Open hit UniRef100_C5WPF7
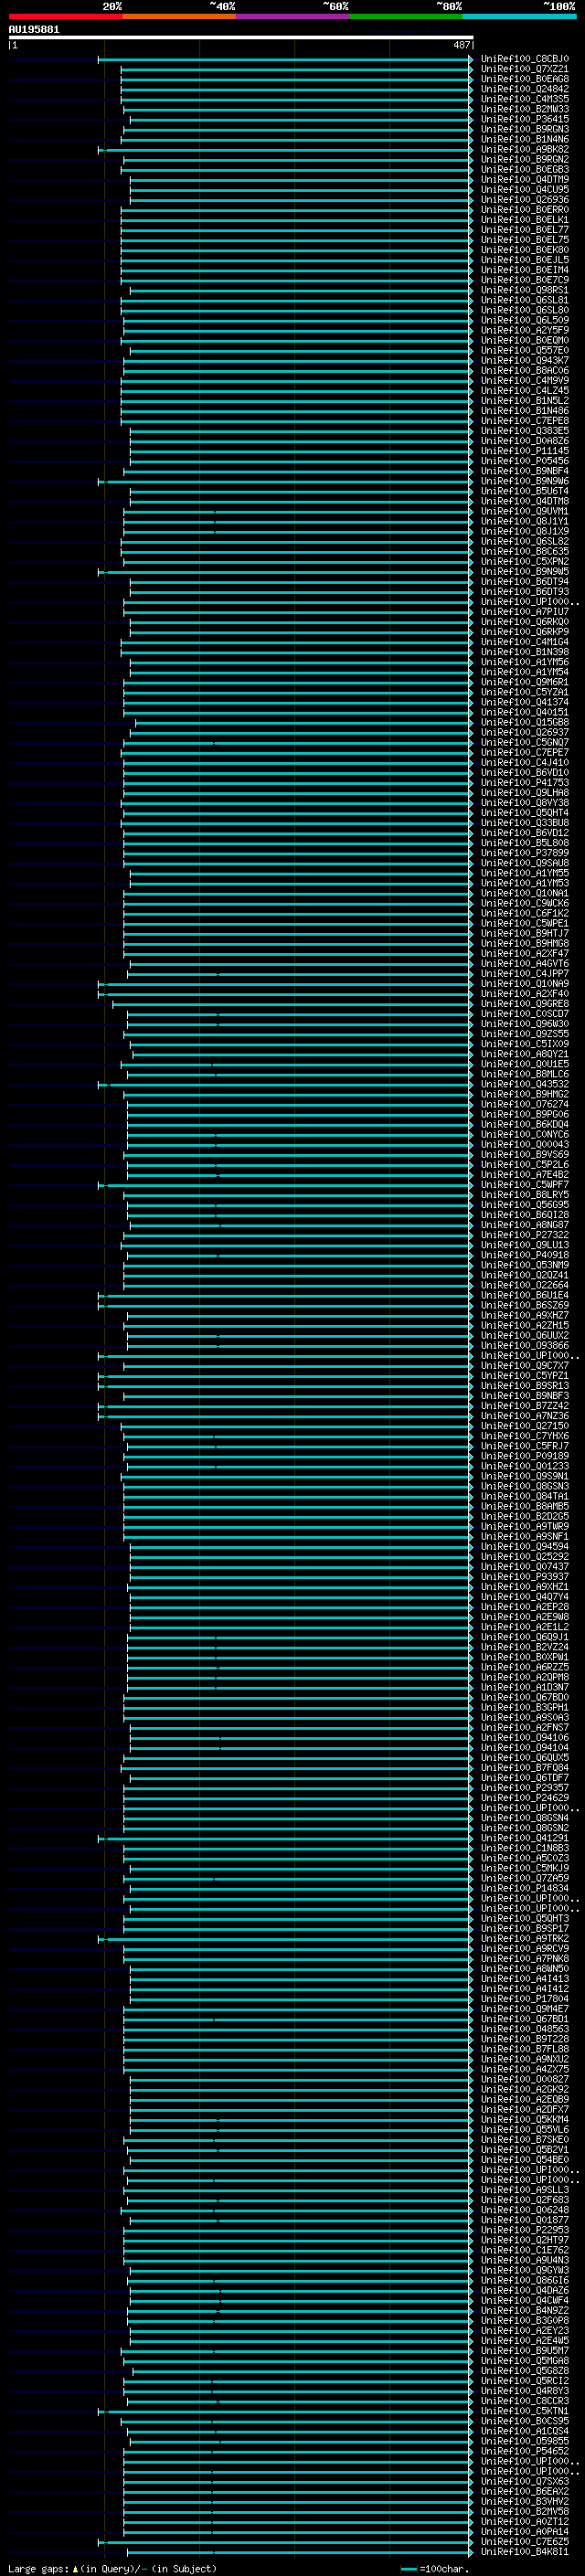The width and height of the screenshot is (585, 2576). 524,1185
